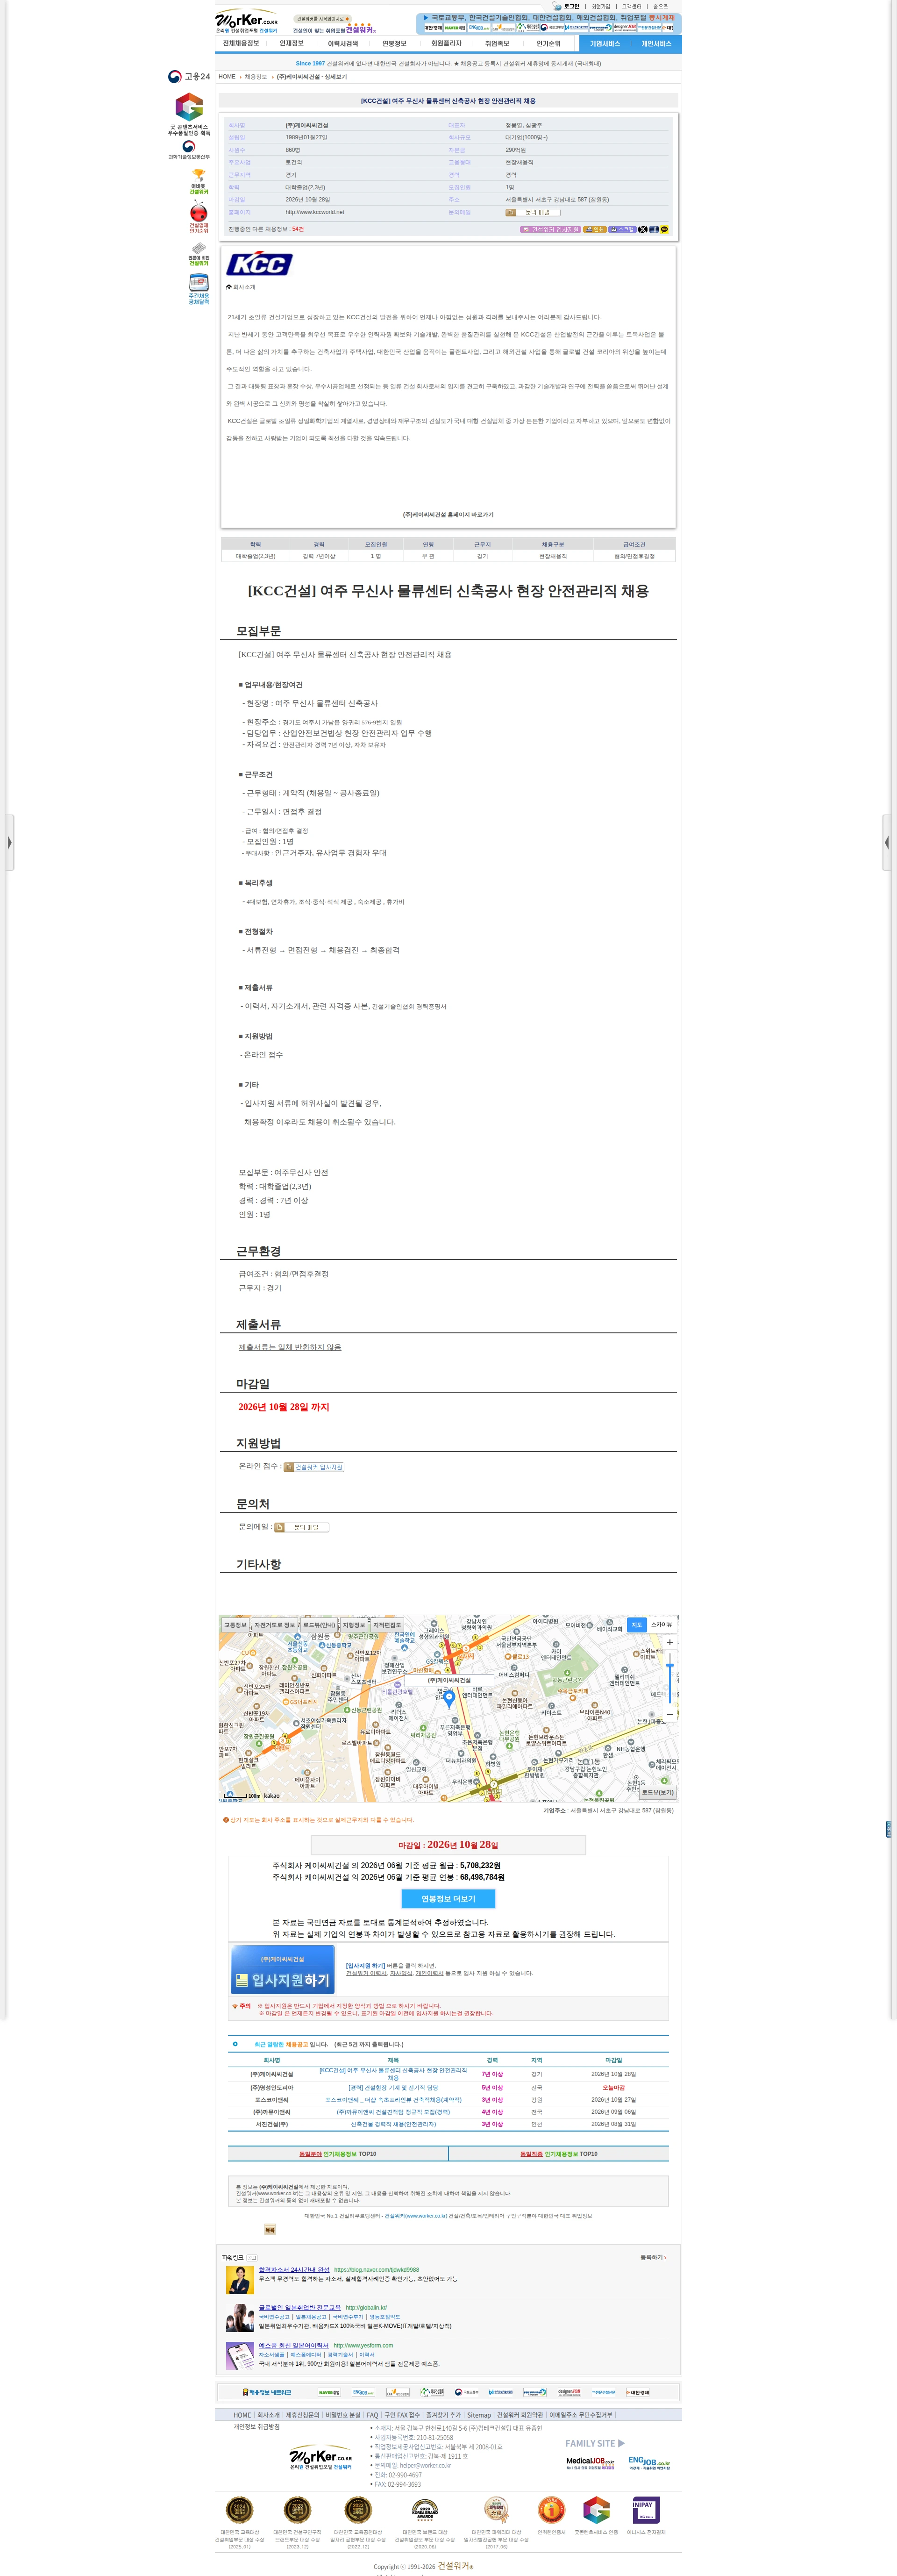Toggle 교통정보 overlay on the map
897x2576 pixels.
(x=235, y=1625)
